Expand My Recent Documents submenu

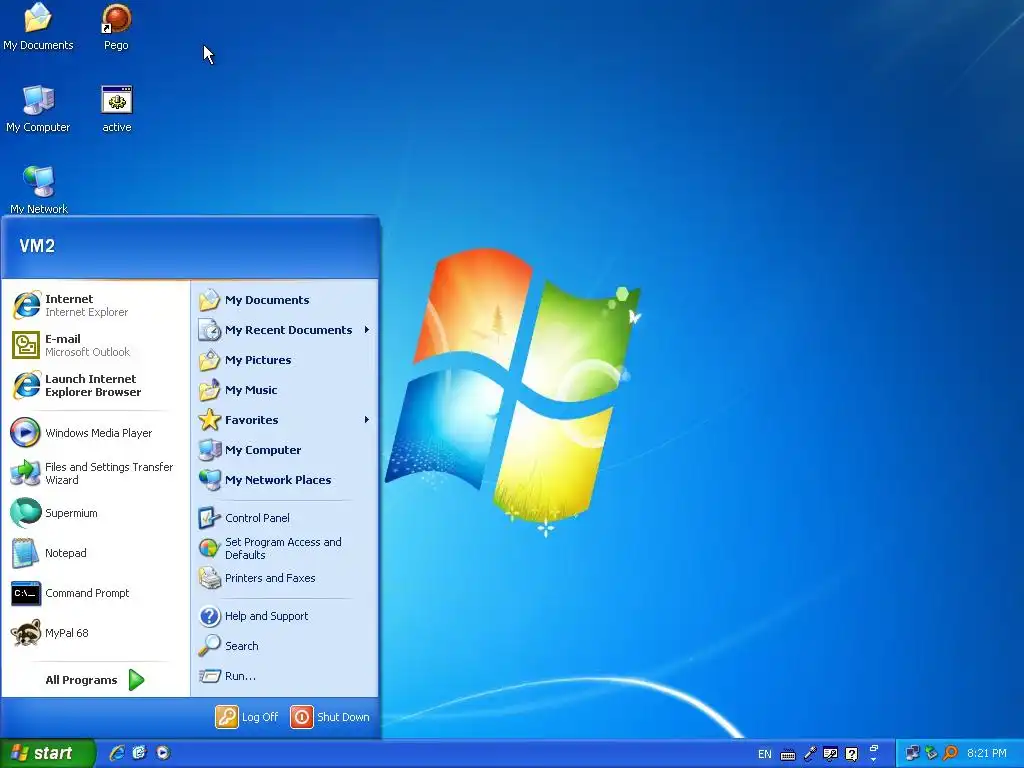(285, 330)
